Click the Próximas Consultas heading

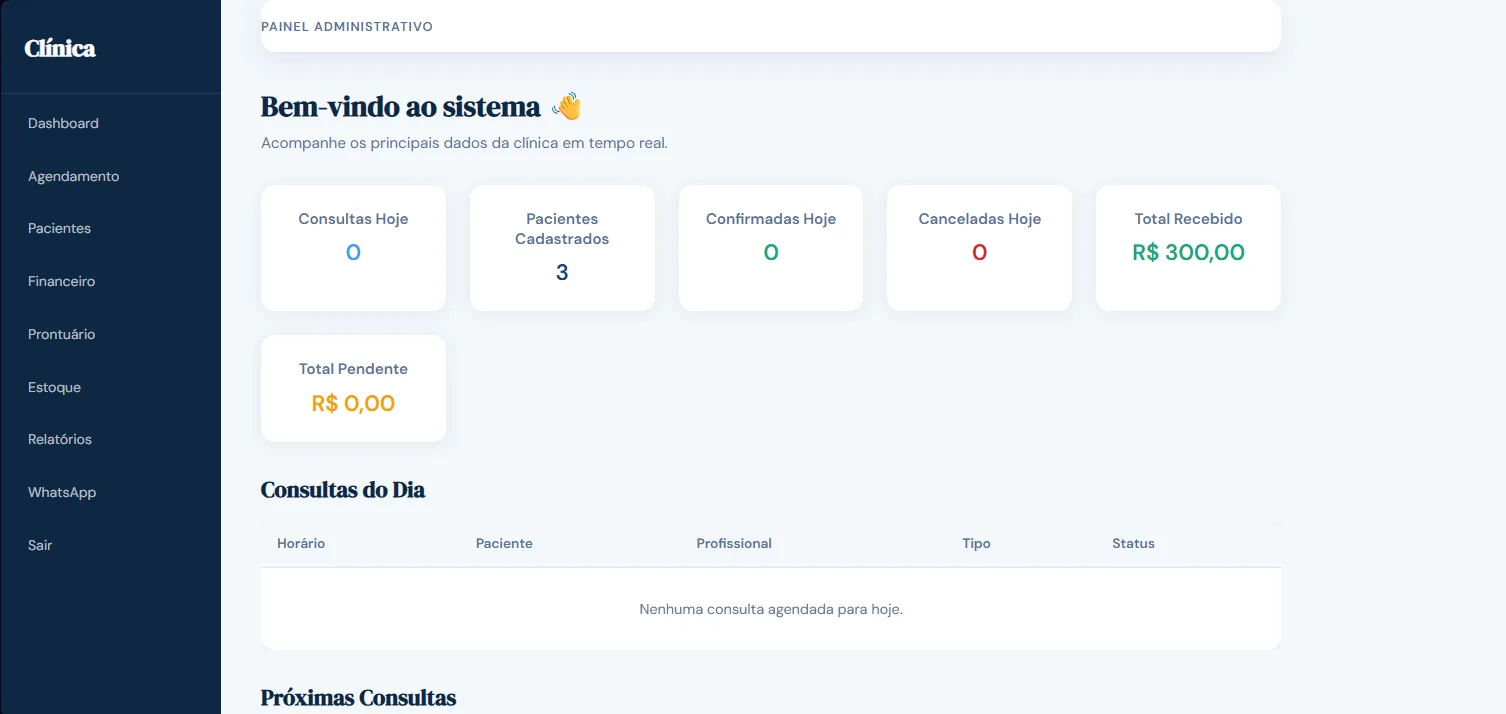point(358,697)
